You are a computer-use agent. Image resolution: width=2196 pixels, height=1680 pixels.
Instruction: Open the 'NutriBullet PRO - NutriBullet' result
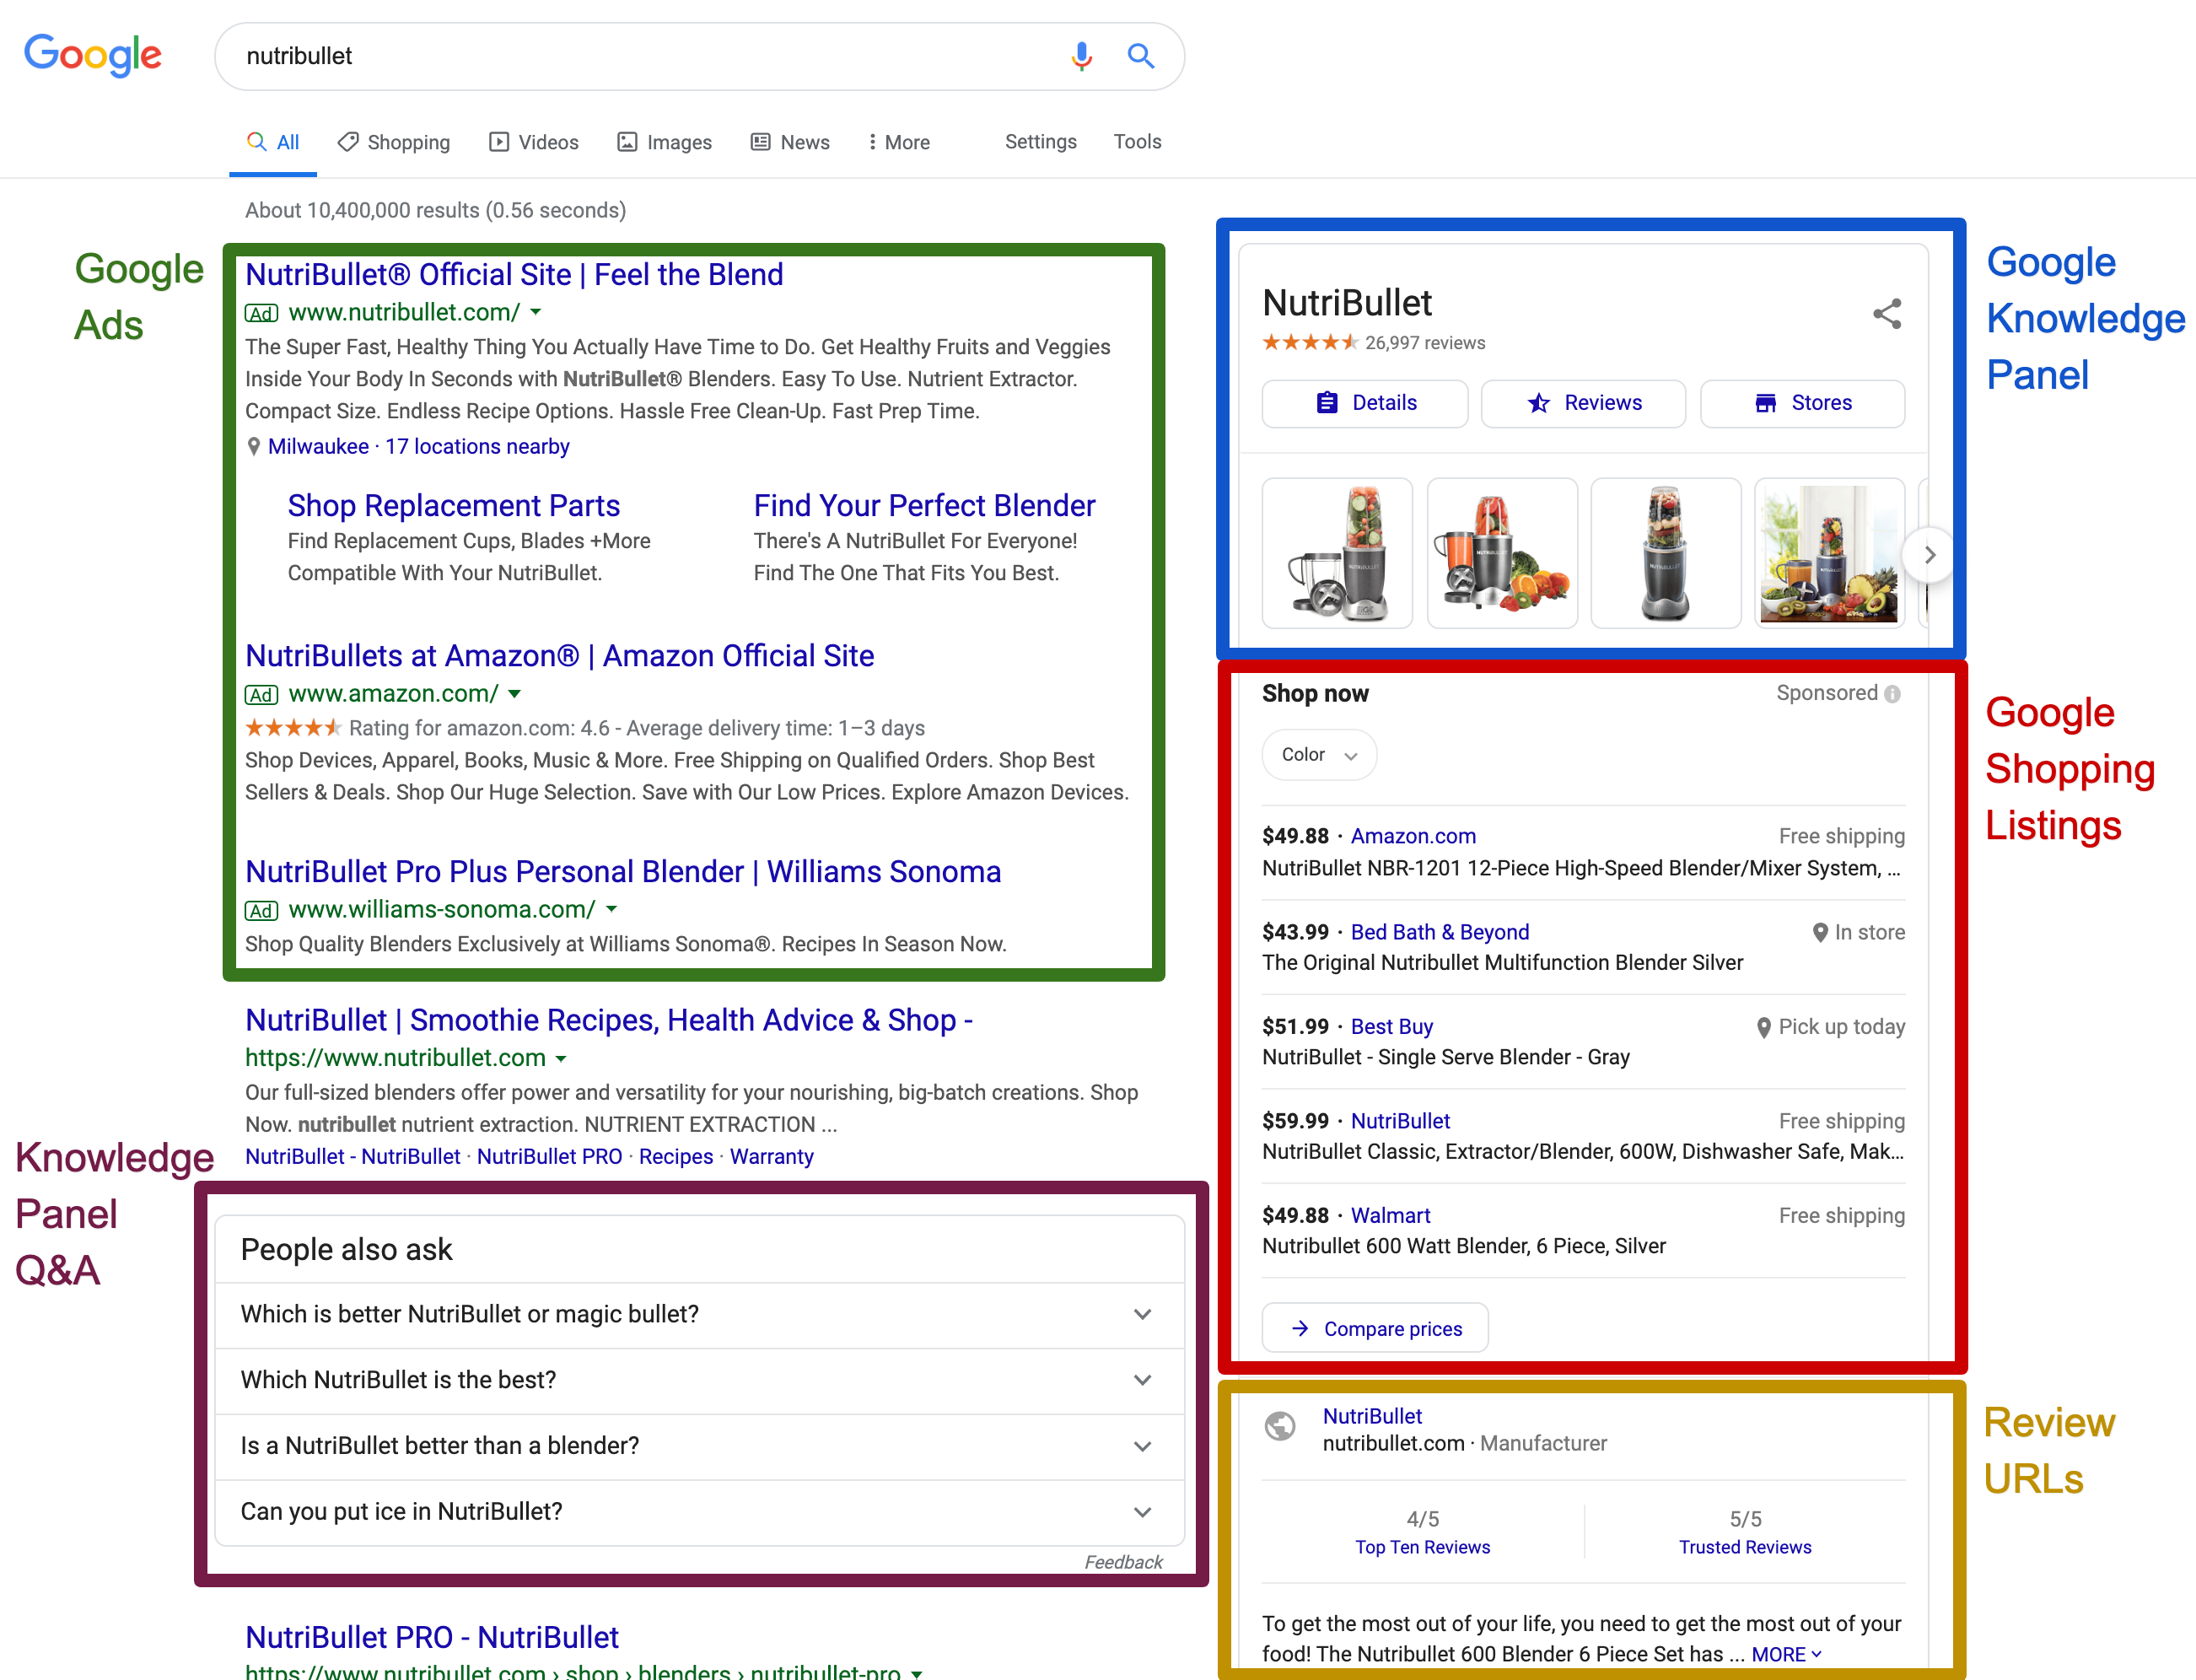[x=432, y=1638]
